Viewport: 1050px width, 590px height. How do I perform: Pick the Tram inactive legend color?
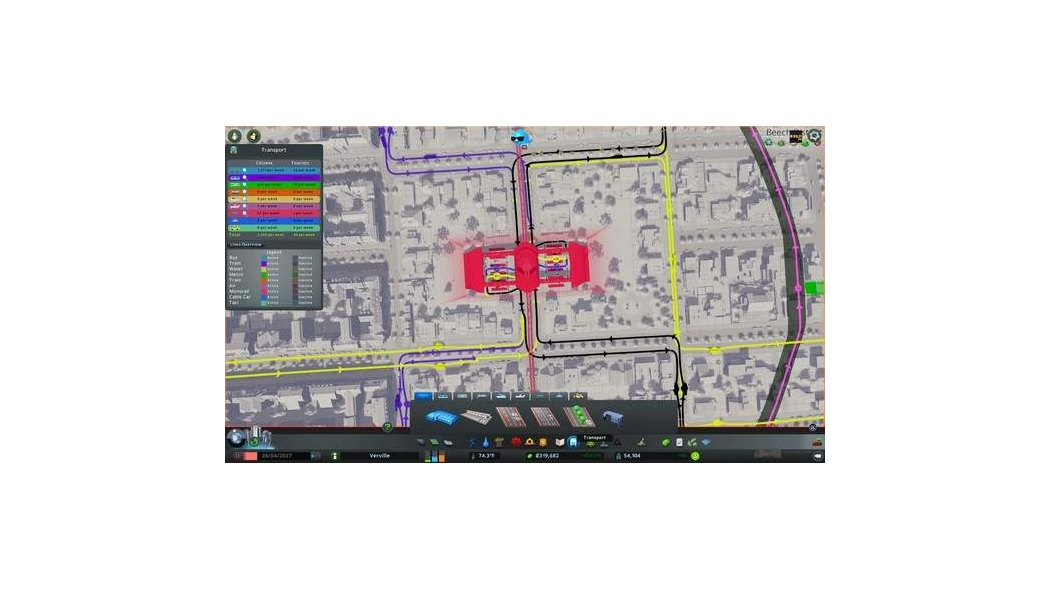coord(295,263)
